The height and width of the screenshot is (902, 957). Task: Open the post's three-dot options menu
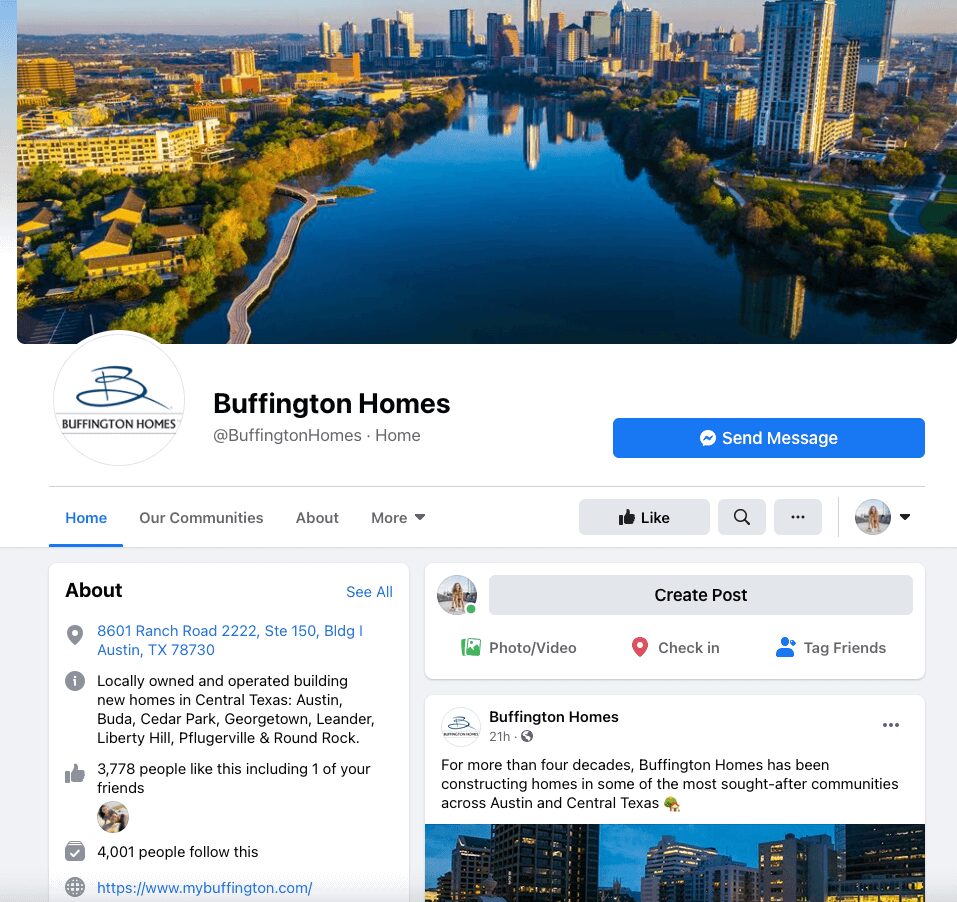890,724
